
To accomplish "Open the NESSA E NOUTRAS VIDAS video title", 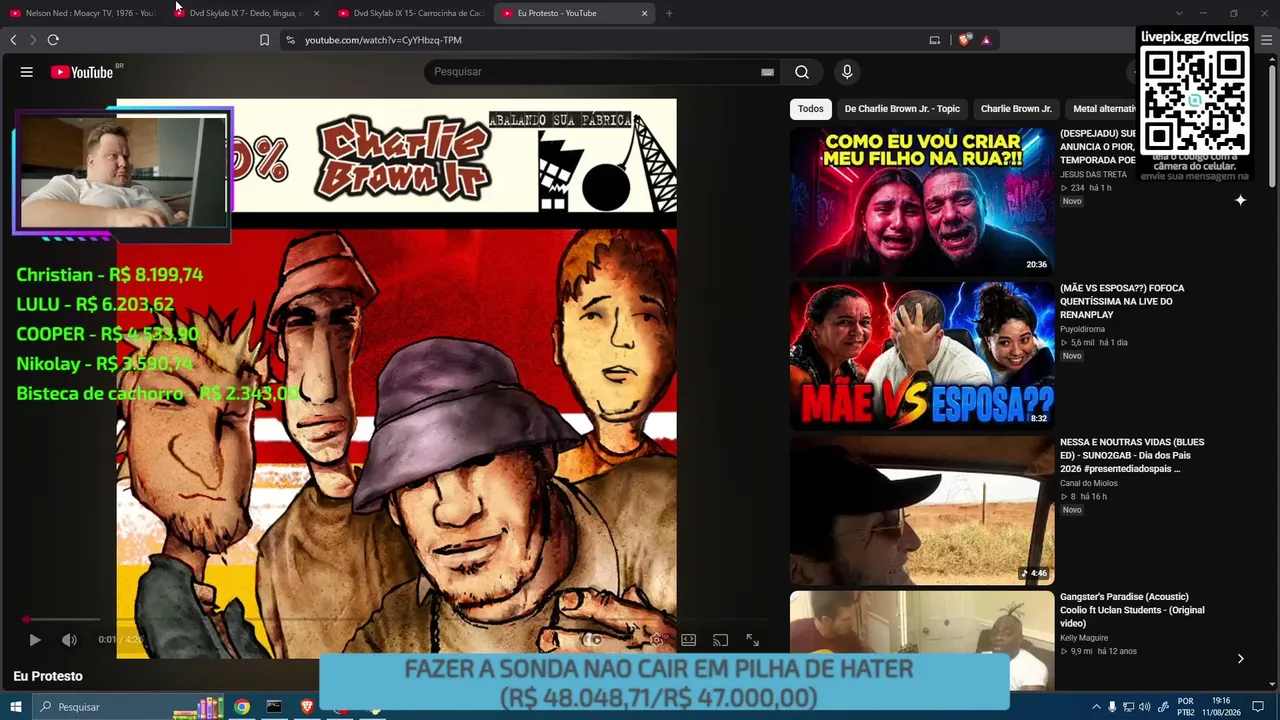I will click(x=1132, y=455).
